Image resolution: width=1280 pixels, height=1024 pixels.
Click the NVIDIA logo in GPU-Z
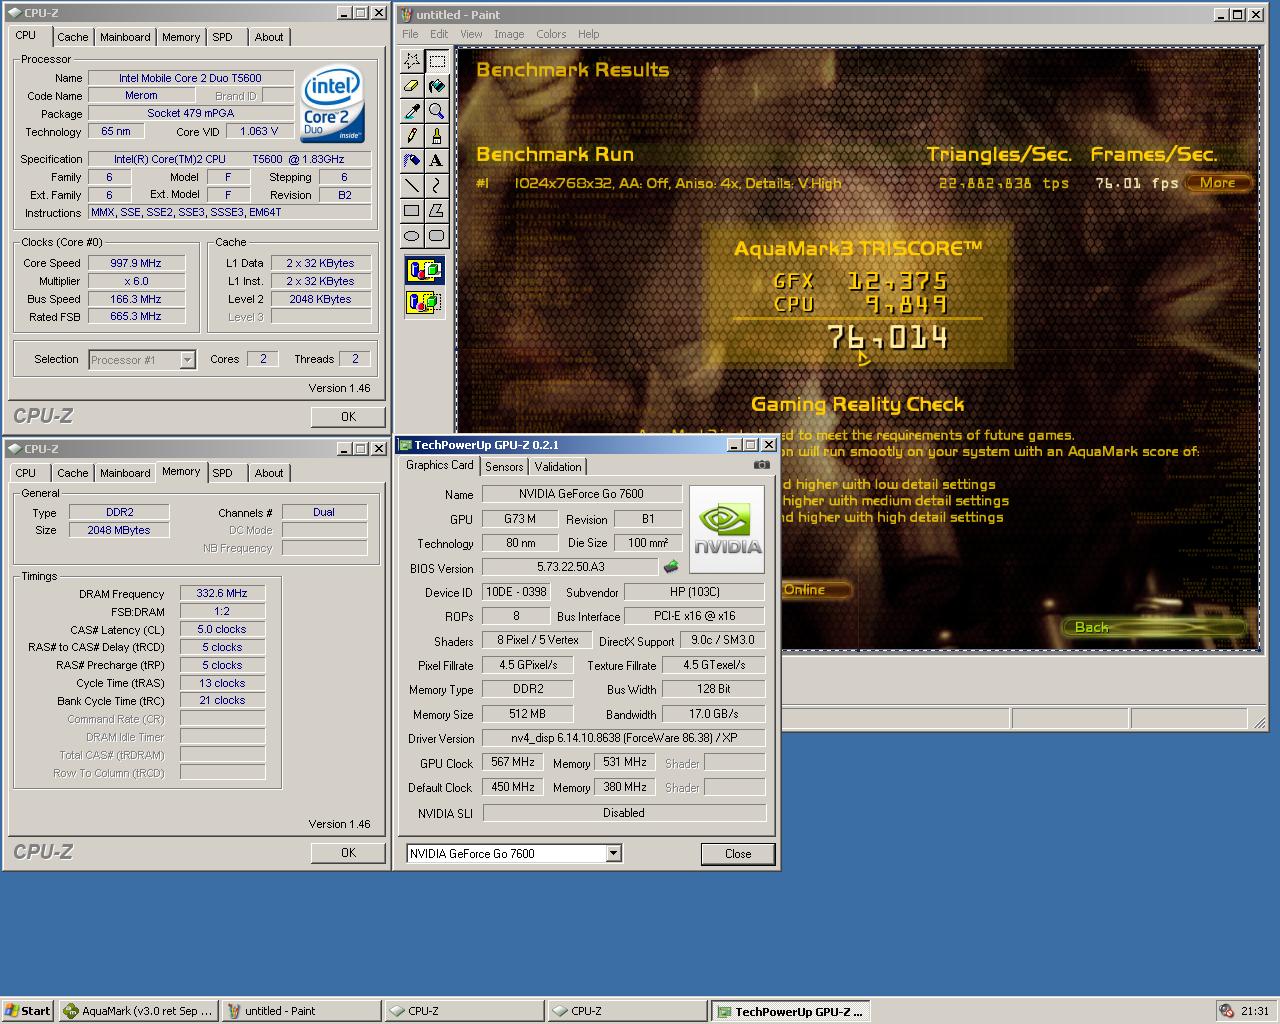727,530
